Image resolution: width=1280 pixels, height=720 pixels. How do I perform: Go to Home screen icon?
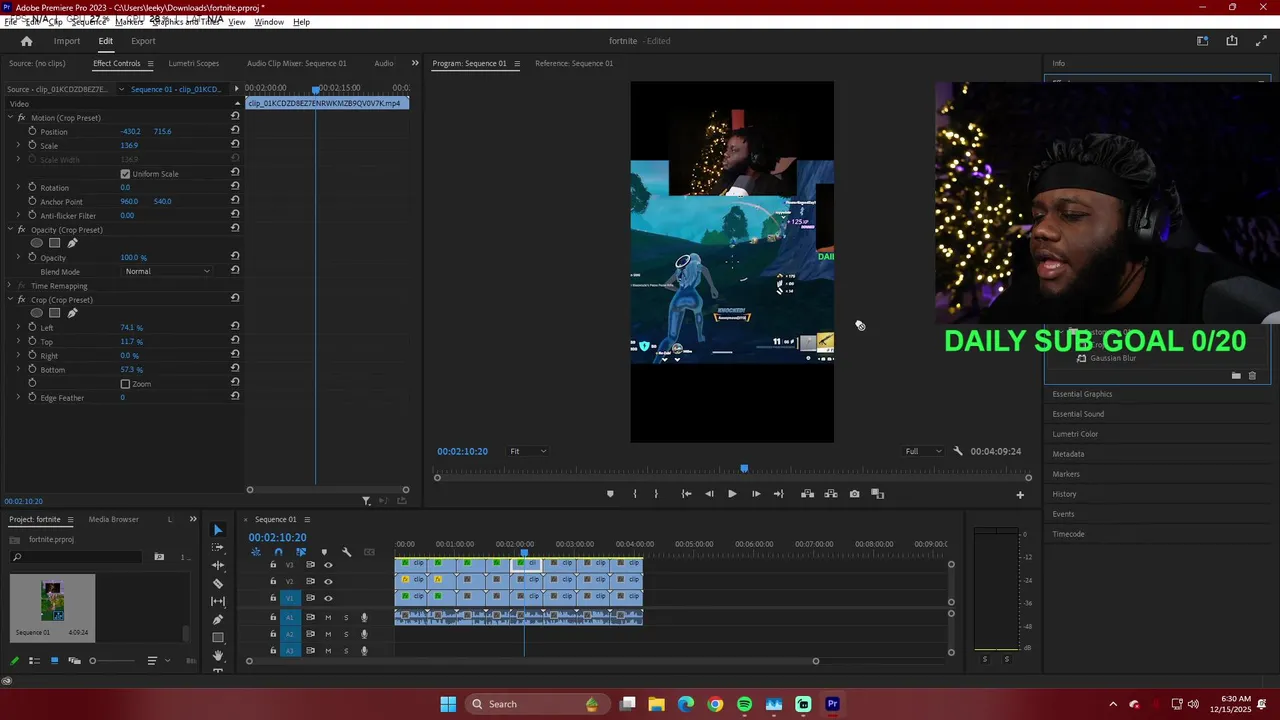pos(27,41)
